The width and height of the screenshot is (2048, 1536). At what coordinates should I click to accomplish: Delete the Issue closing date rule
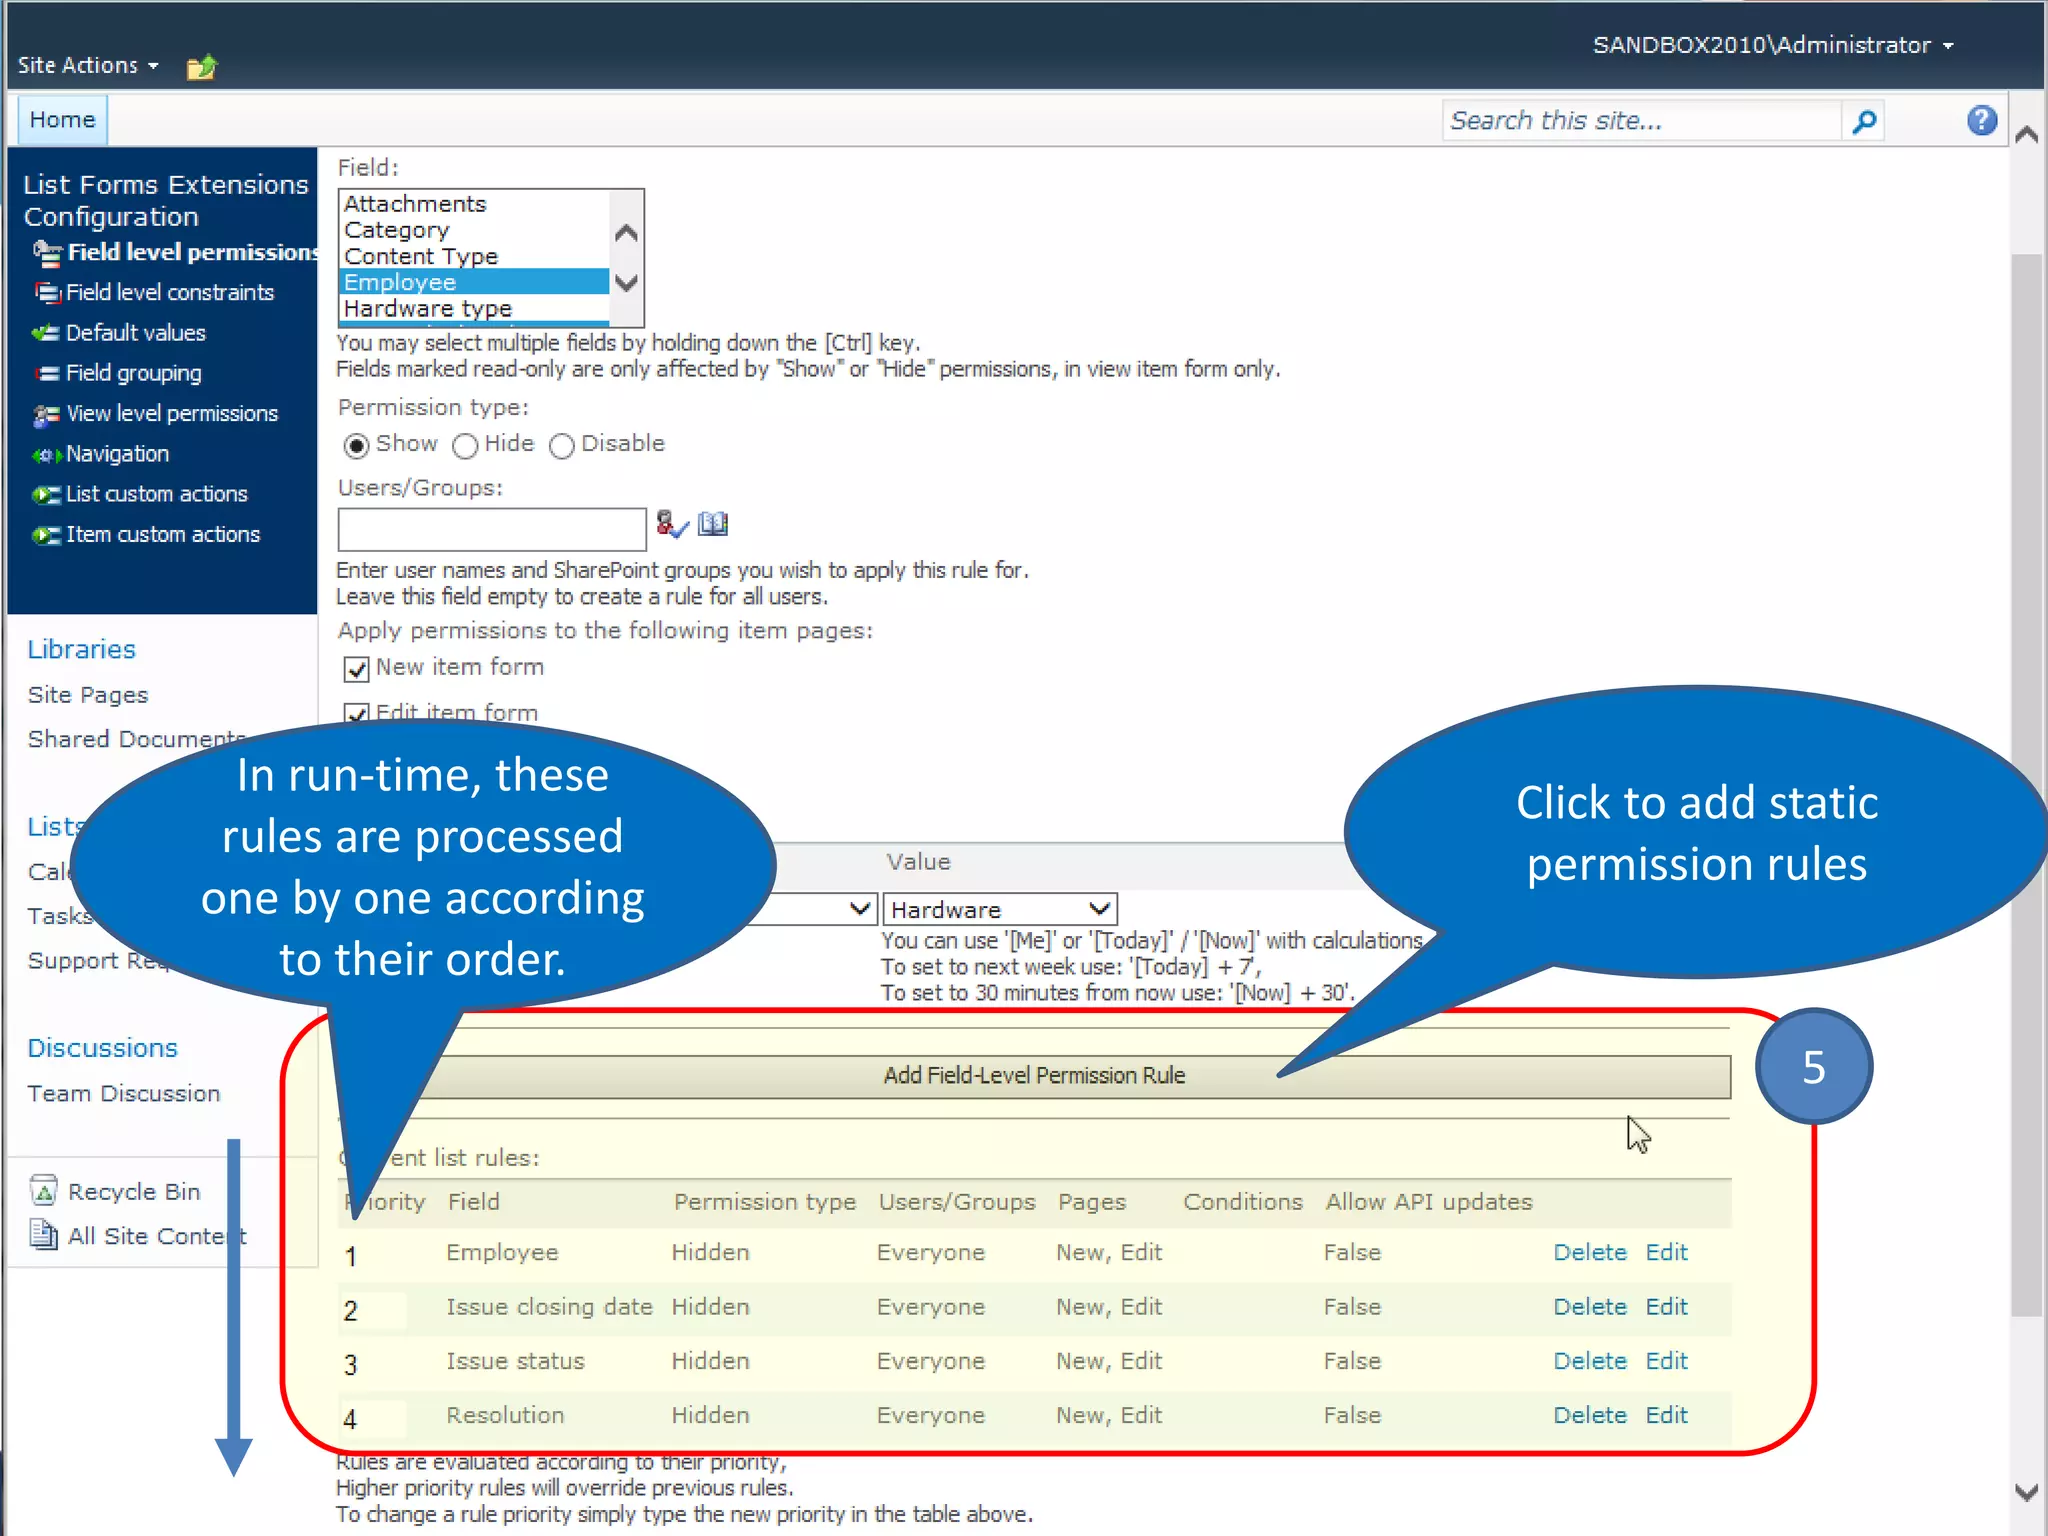tap(1589, 1307)
